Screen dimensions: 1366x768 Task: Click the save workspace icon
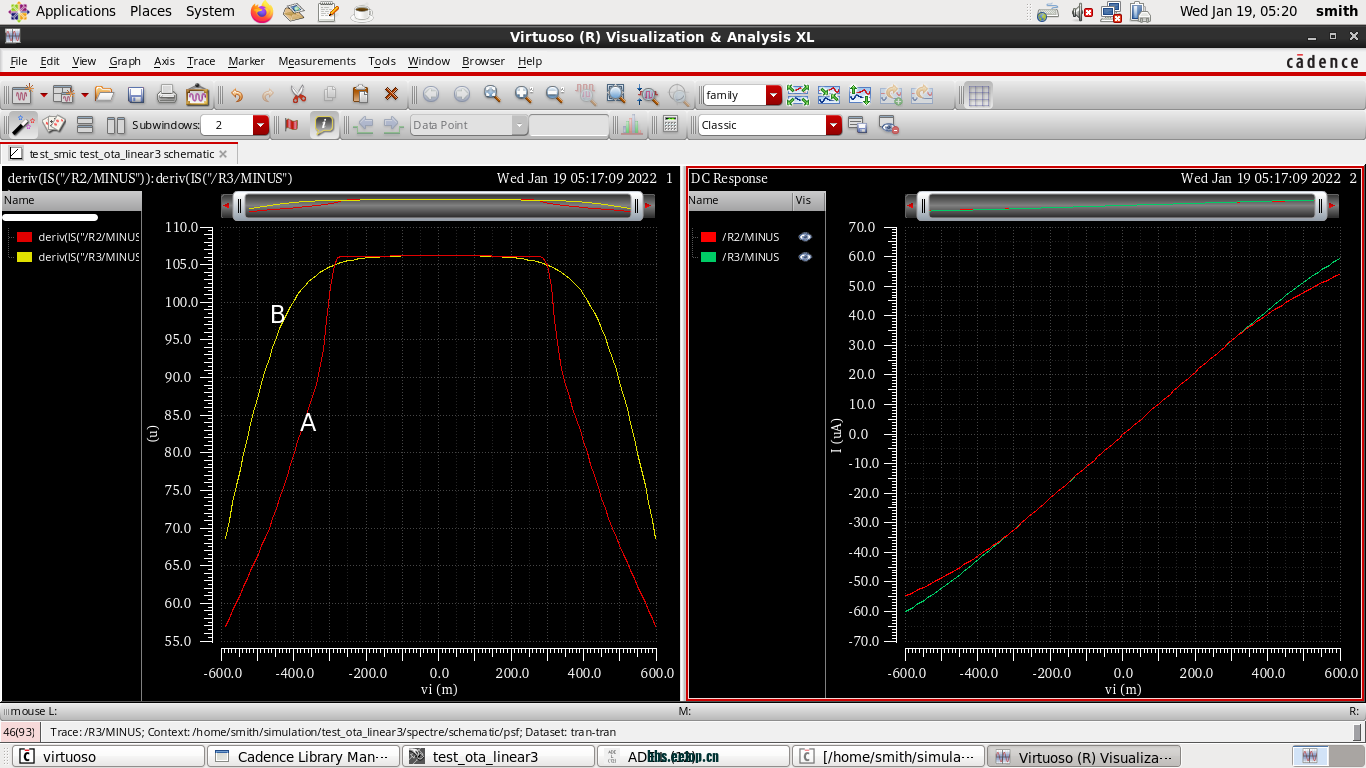pyautogui.click(x=857, y=125)
